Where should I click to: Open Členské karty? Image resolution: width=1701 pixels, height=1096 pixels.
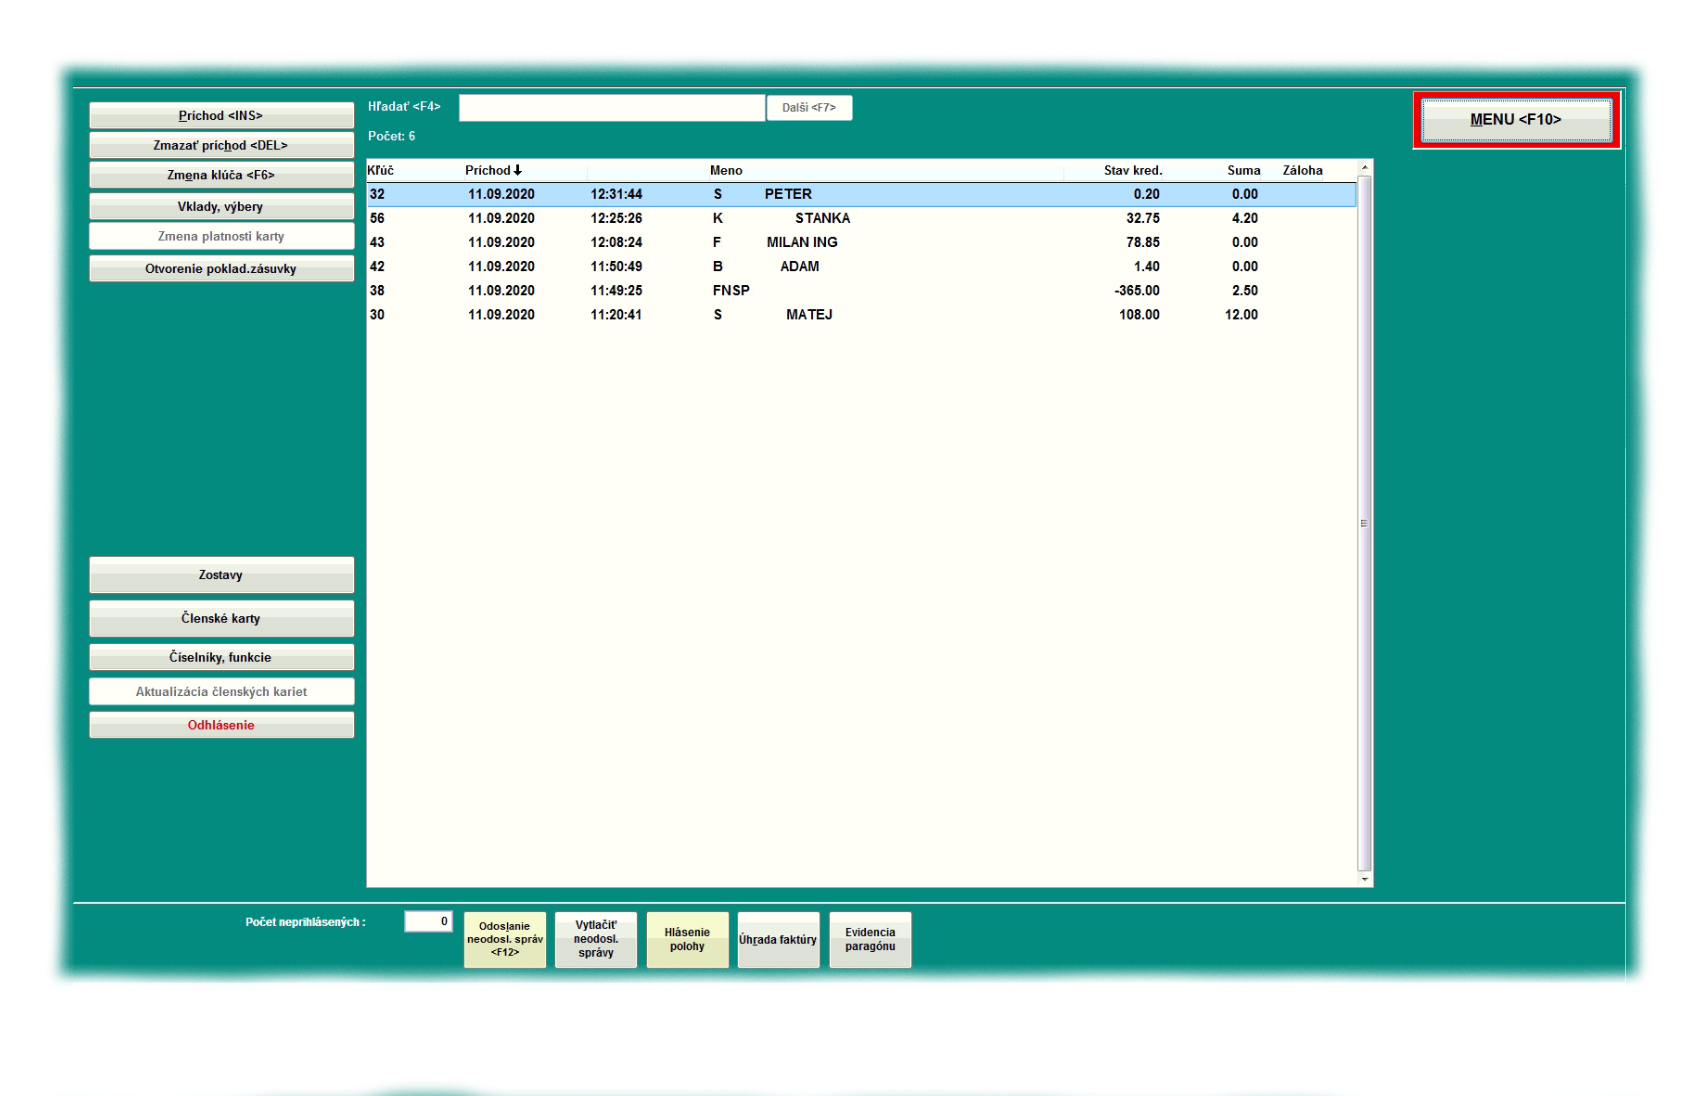[221, 619]
